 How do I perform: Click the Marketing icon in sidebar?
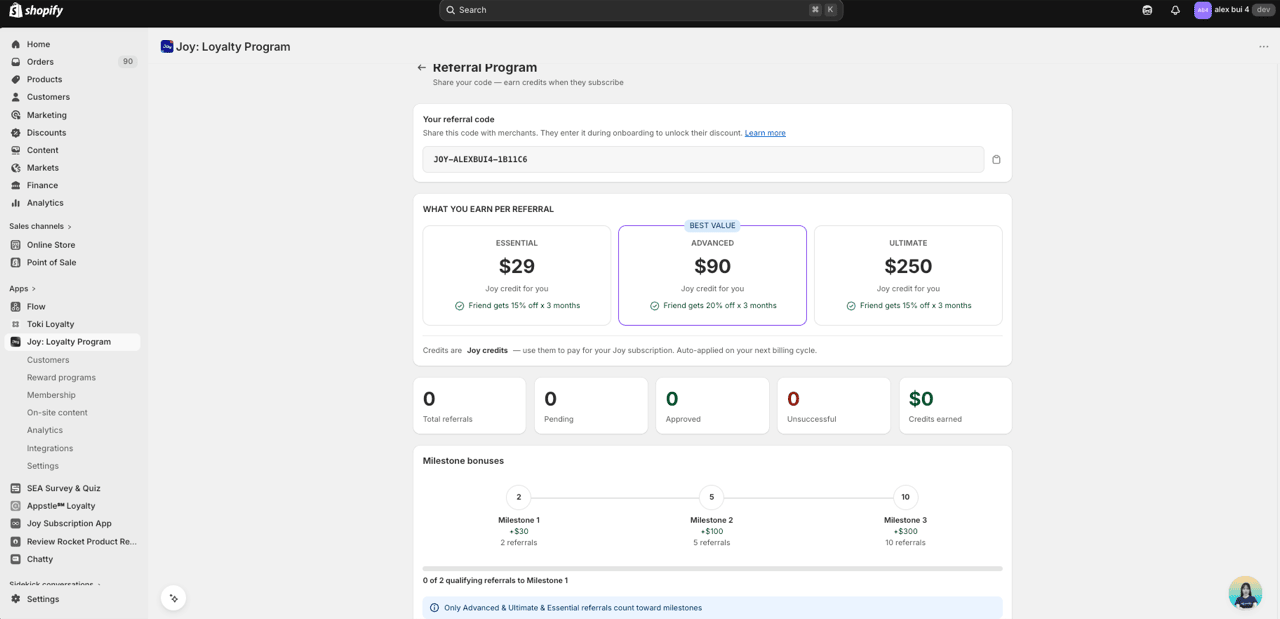(x=16, y=115)
